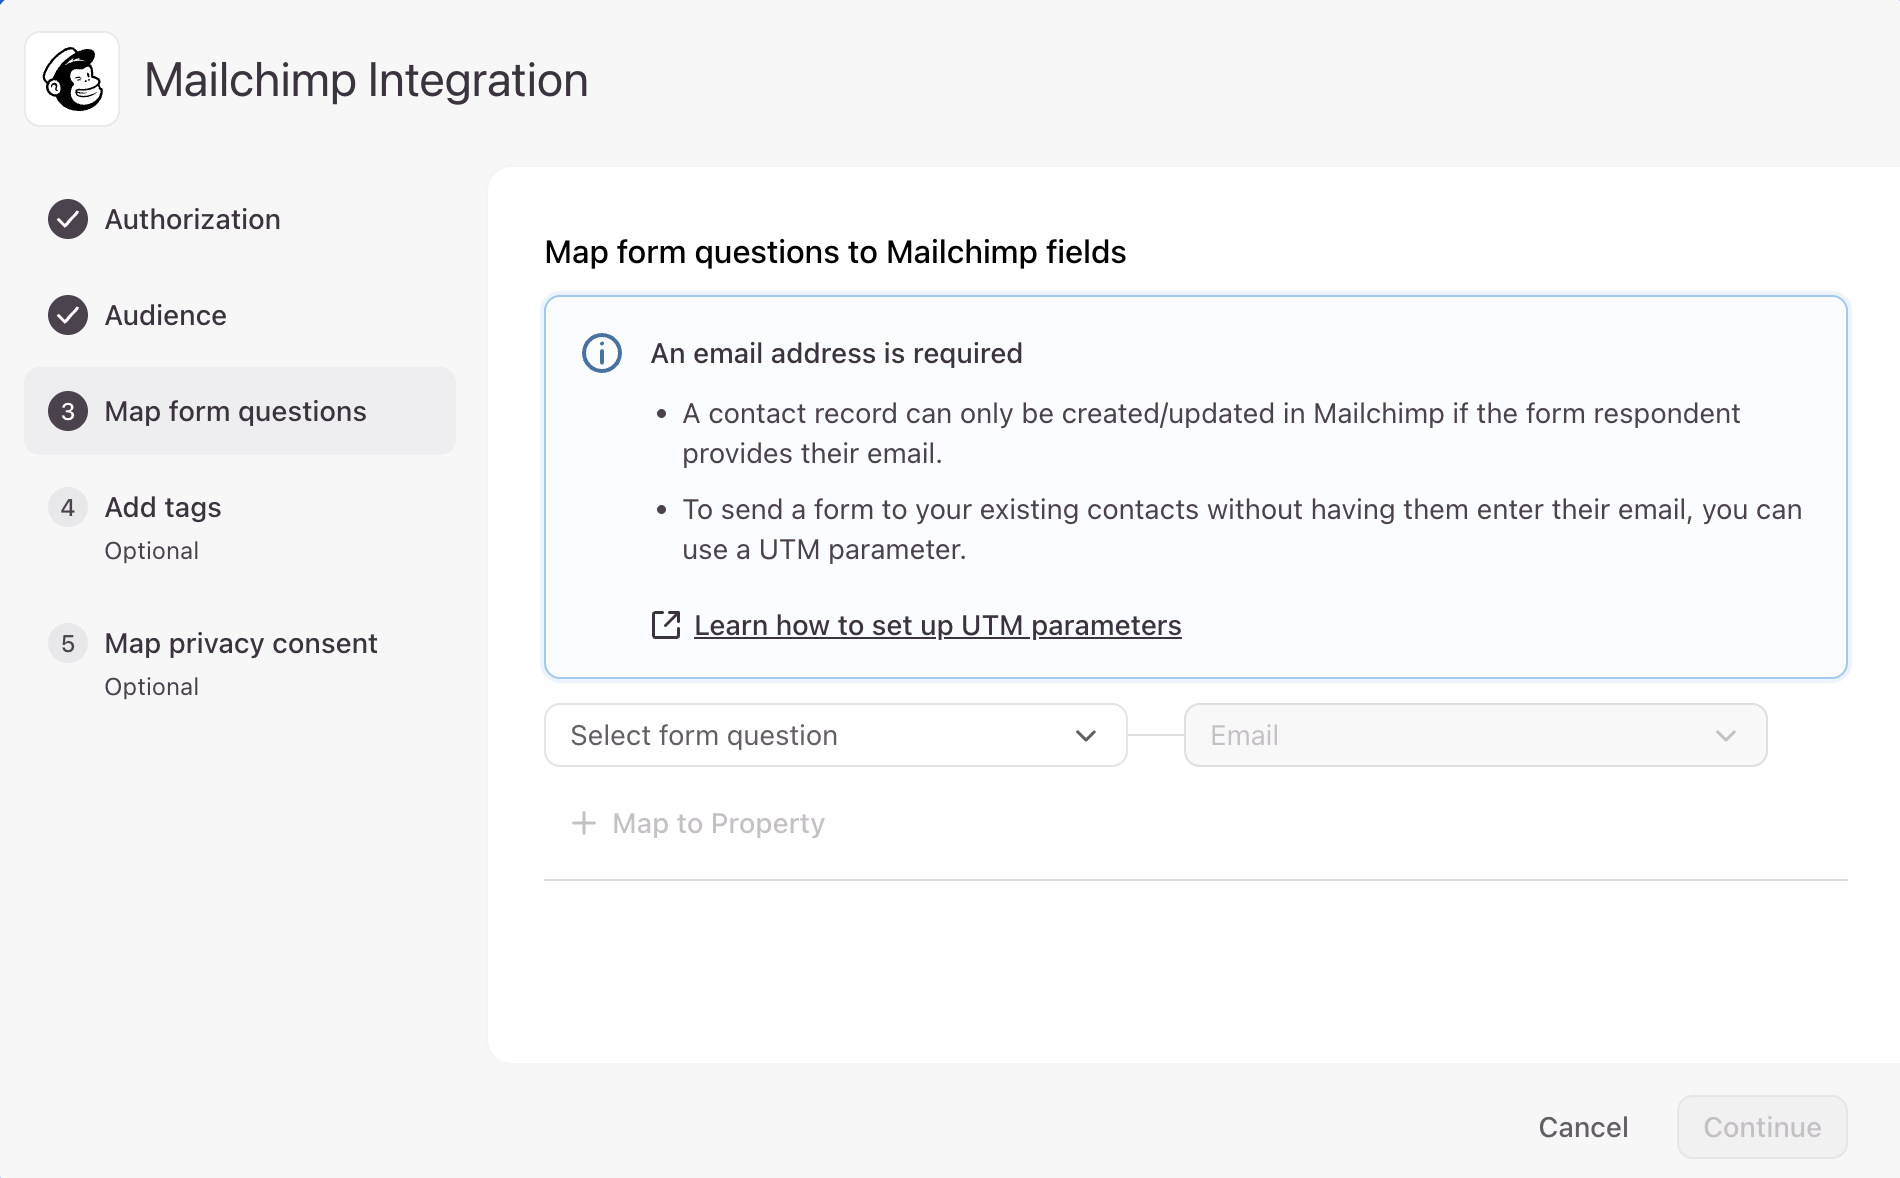Click the plus icon next to Map to Property
Viewport: 1900px width, 1178px height.
coord(584,823)
